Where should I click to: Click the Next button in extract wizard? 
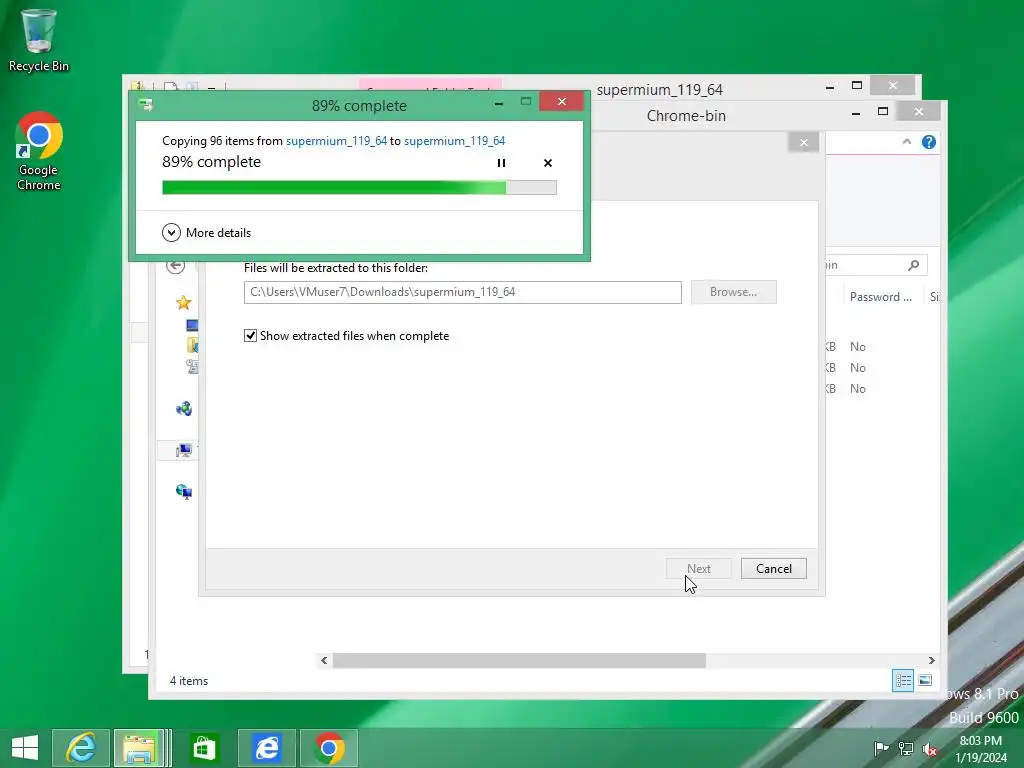699,569
